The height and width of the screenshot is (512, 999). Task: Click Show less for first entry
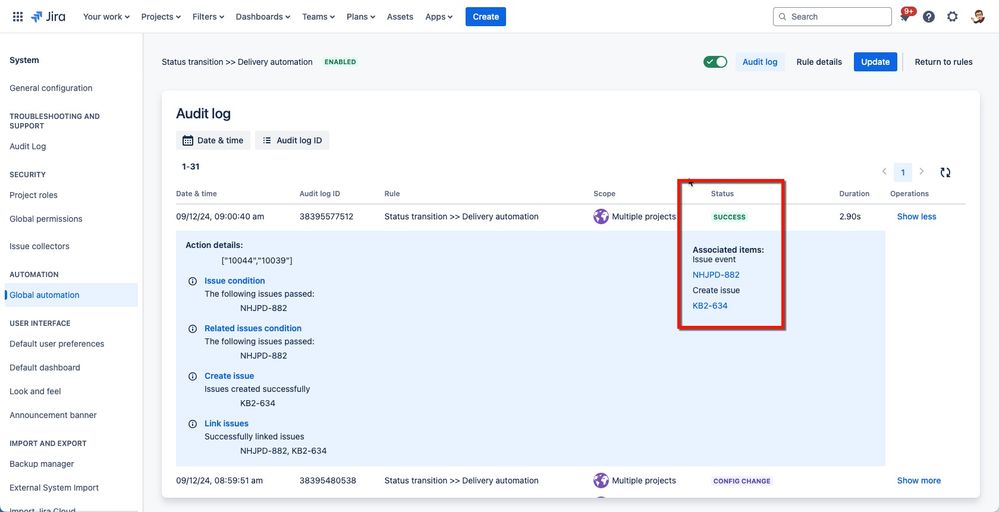[x=917, y=217]
